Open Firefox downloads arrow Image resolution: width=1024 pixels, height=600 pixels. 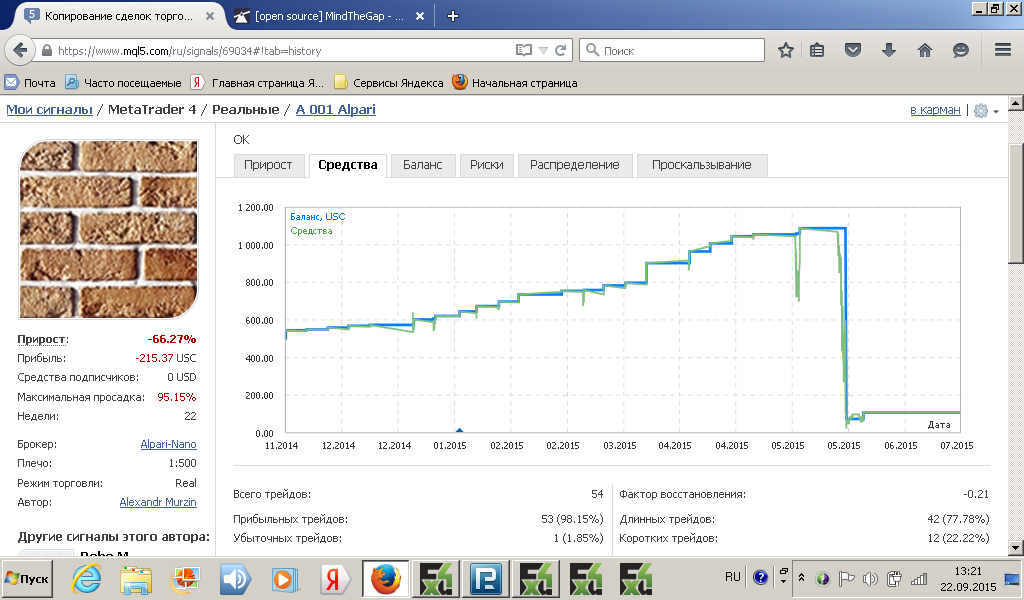click(889, 50)
